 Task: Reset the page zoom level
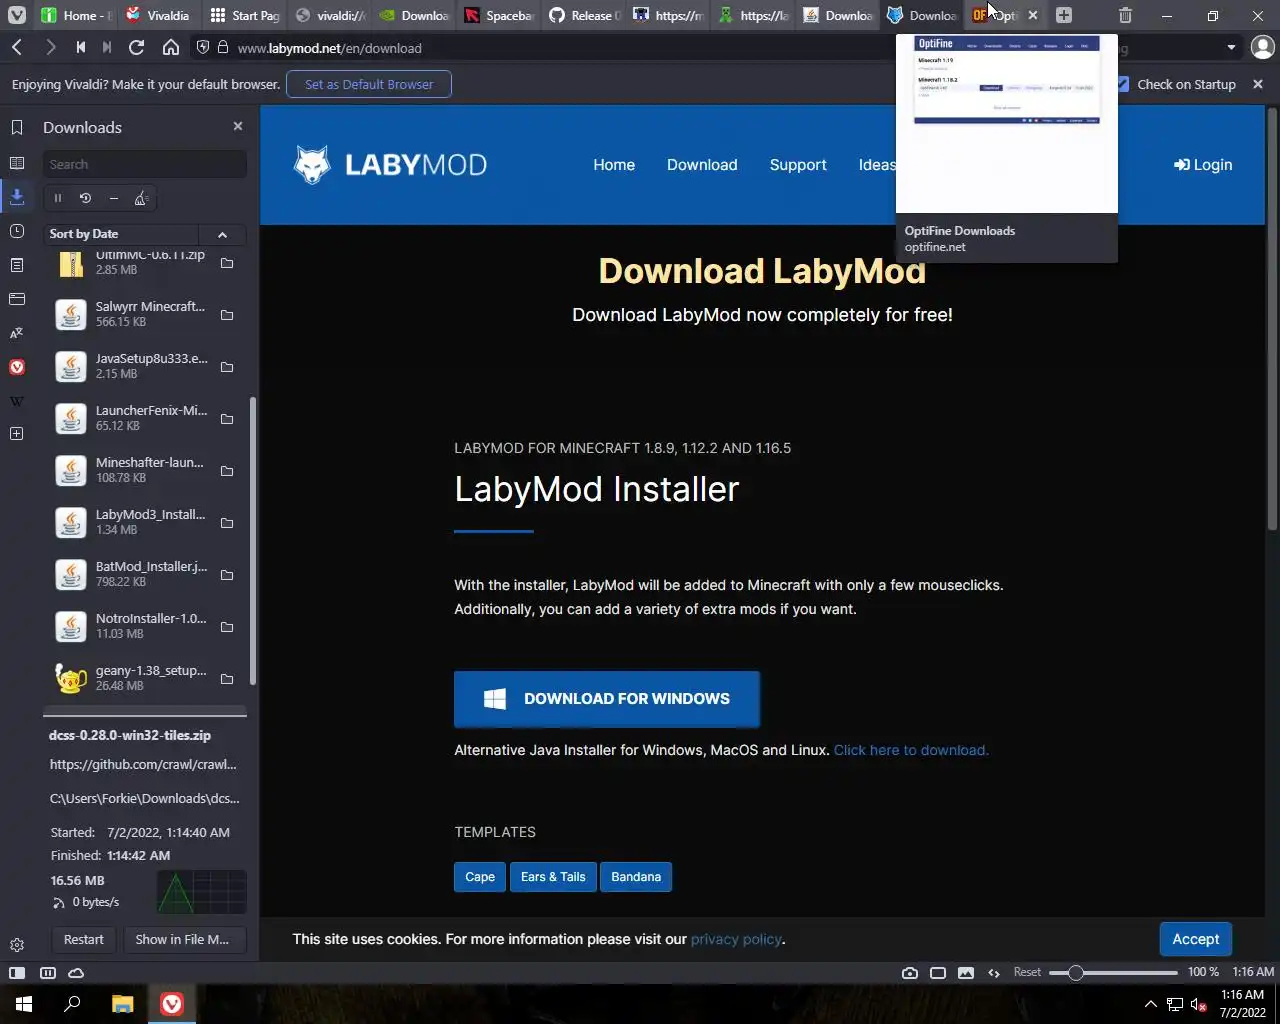pos(1027,973)
